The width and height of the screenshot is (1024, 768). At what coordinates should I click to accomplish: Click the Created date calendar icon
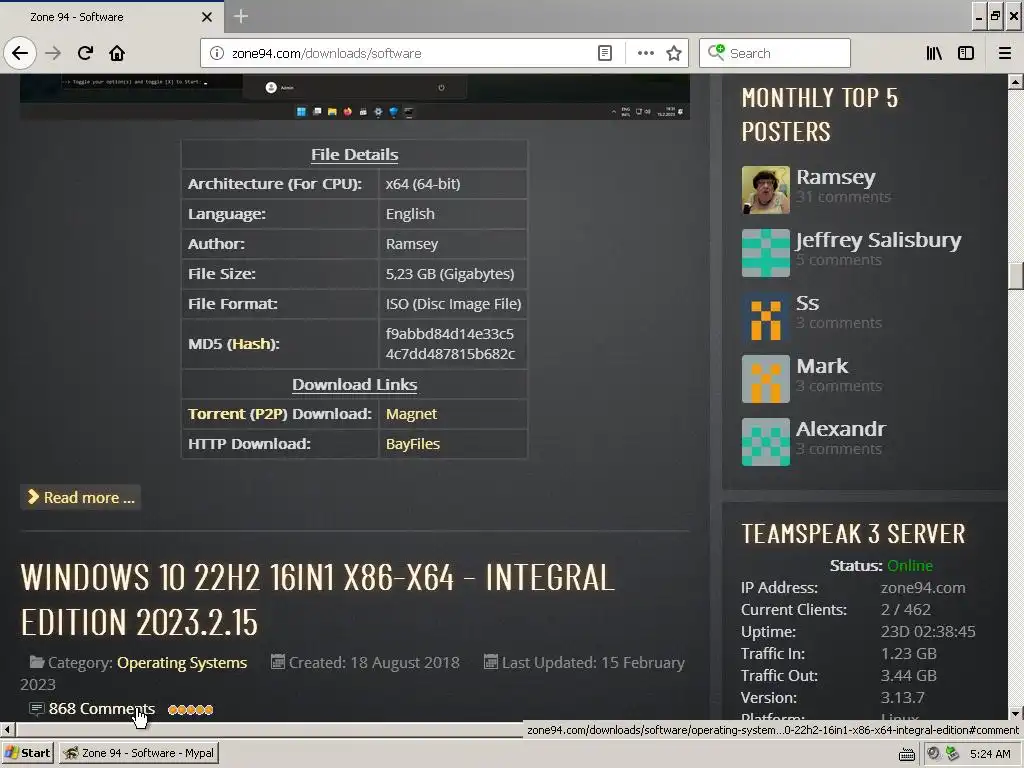pos(278,662)
